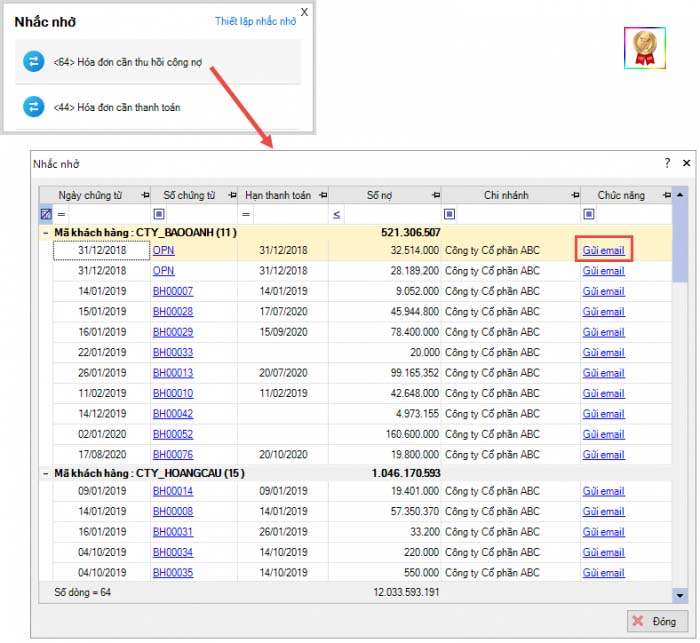Select the 17/08/2020 voucher date cell
700x643 pixels.
pyautogui.click(x=102, y=455)
